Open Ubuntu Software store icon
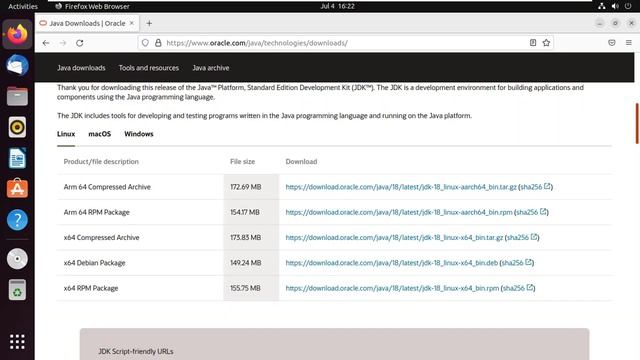 click(x=17, y=189)
